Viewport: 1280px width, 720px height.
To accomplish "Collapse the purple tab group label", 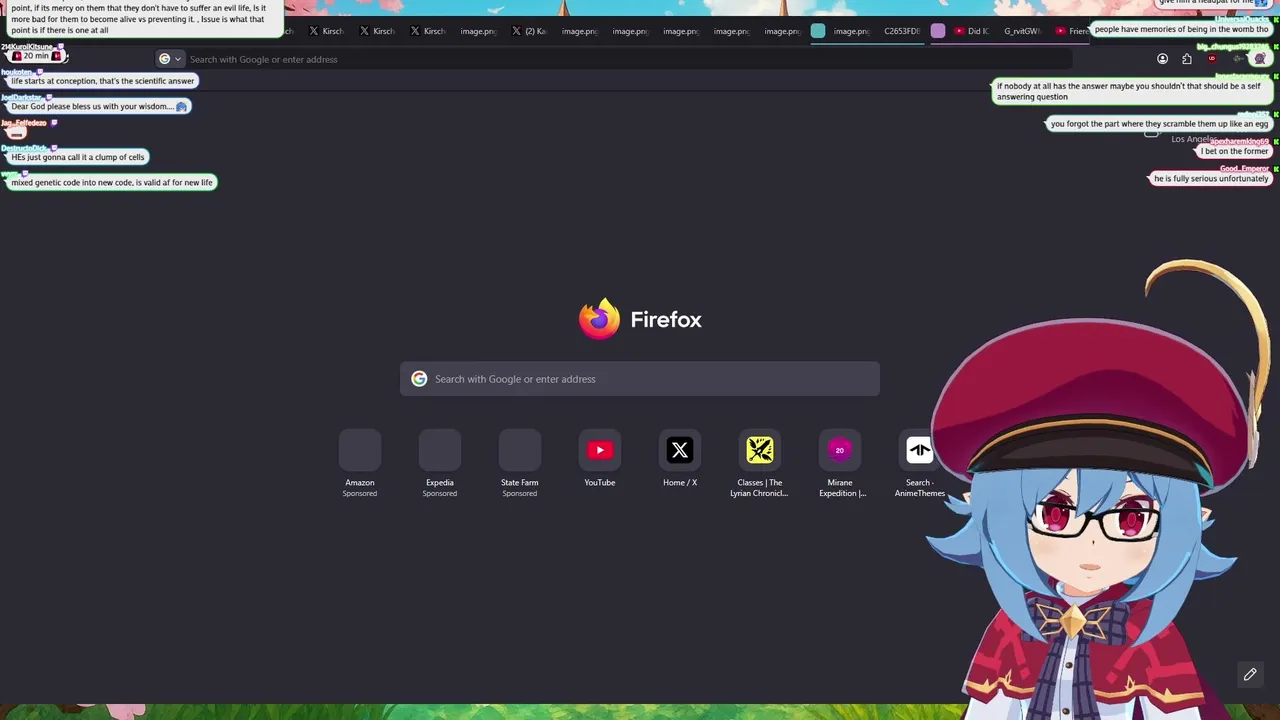I will (x=938, y=31).
